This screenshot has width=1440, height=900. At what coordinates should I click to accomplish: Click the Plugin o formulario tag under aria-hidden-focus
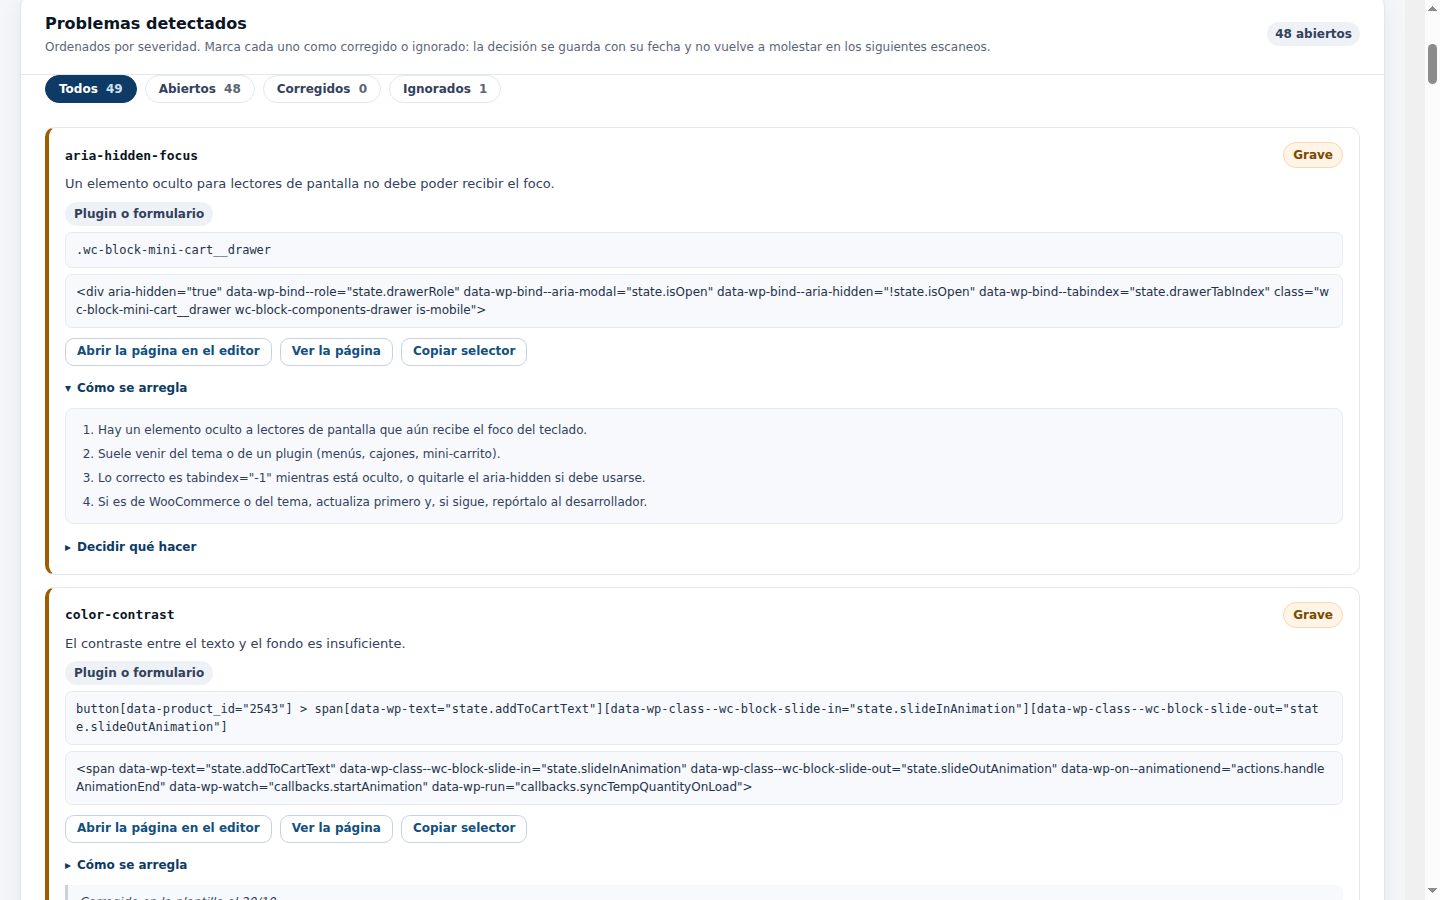click(x=139, y=214)
